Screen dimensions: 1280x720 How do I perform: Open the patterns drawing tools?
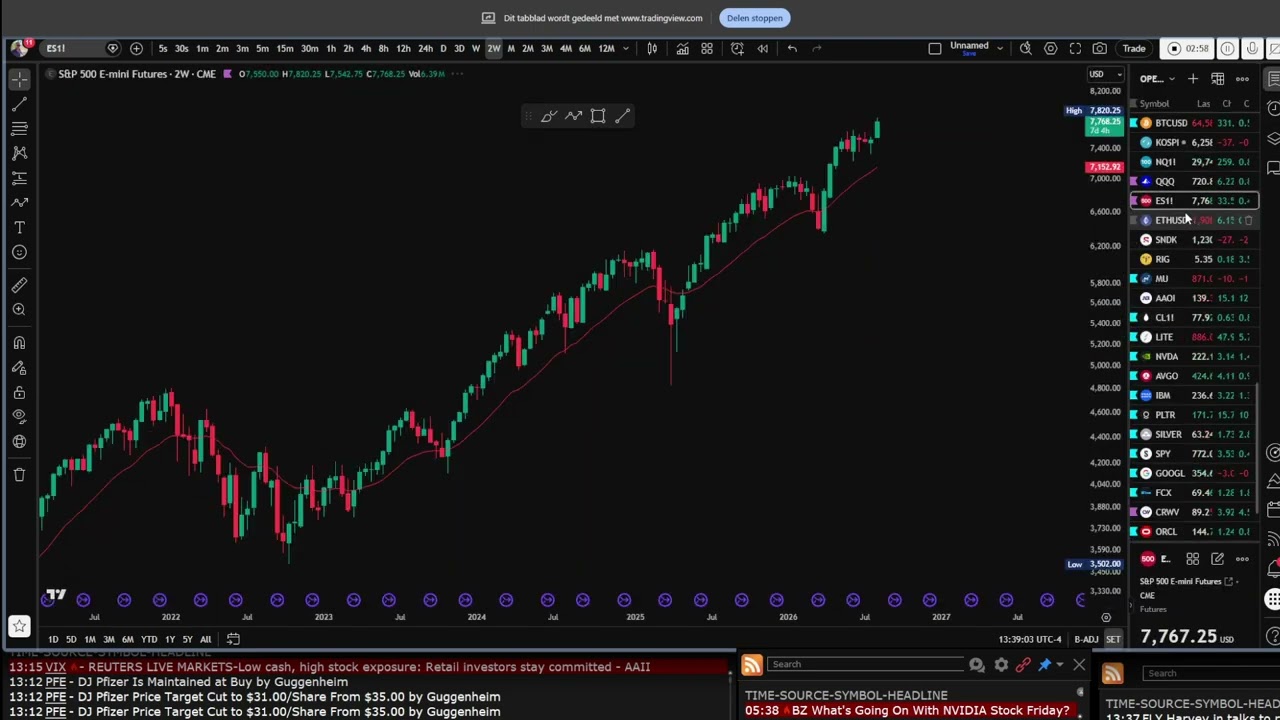pos(19,153)
